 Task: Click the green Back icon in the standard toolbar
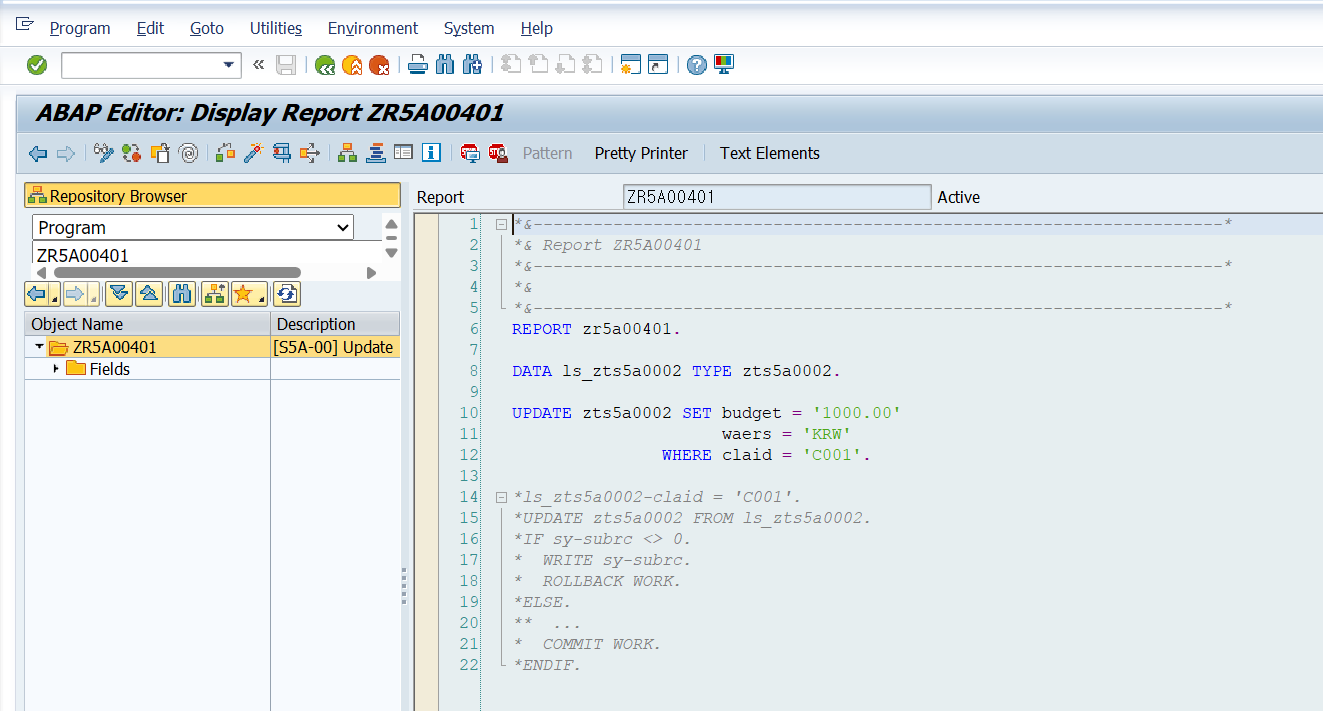pyautogui.click(x=324, y=66)
